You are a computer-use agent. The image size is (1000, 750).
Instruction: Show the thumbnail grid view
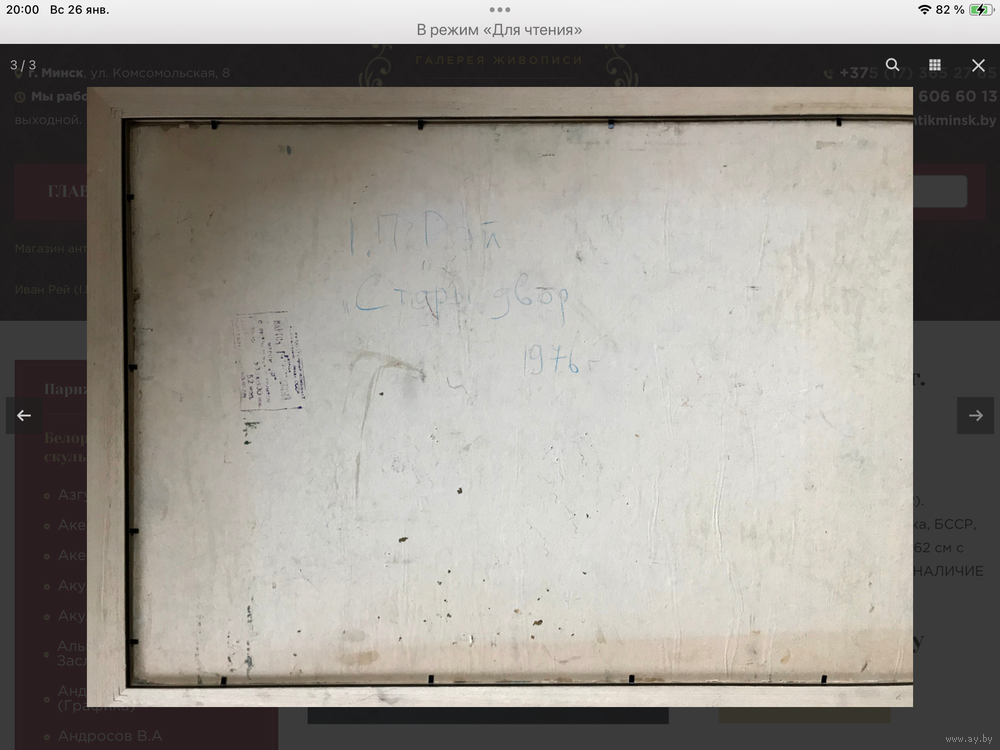pyautogui.click(x=934, y=65)
